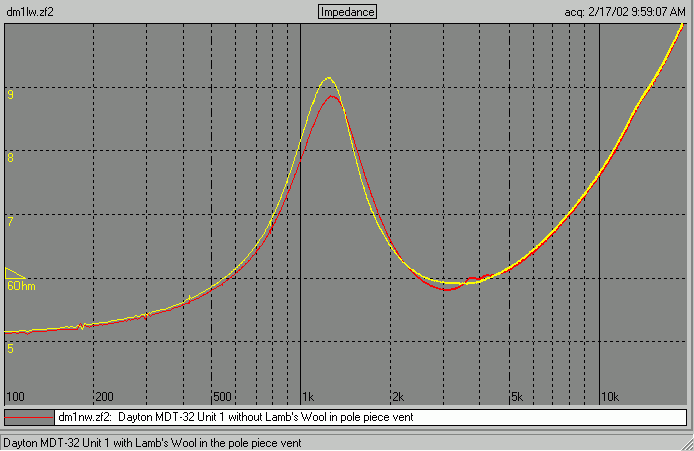Viewport: 694px width, 451px height.
Task: Click the 5 ohm vertical axis label
Action: click(11, 349)
